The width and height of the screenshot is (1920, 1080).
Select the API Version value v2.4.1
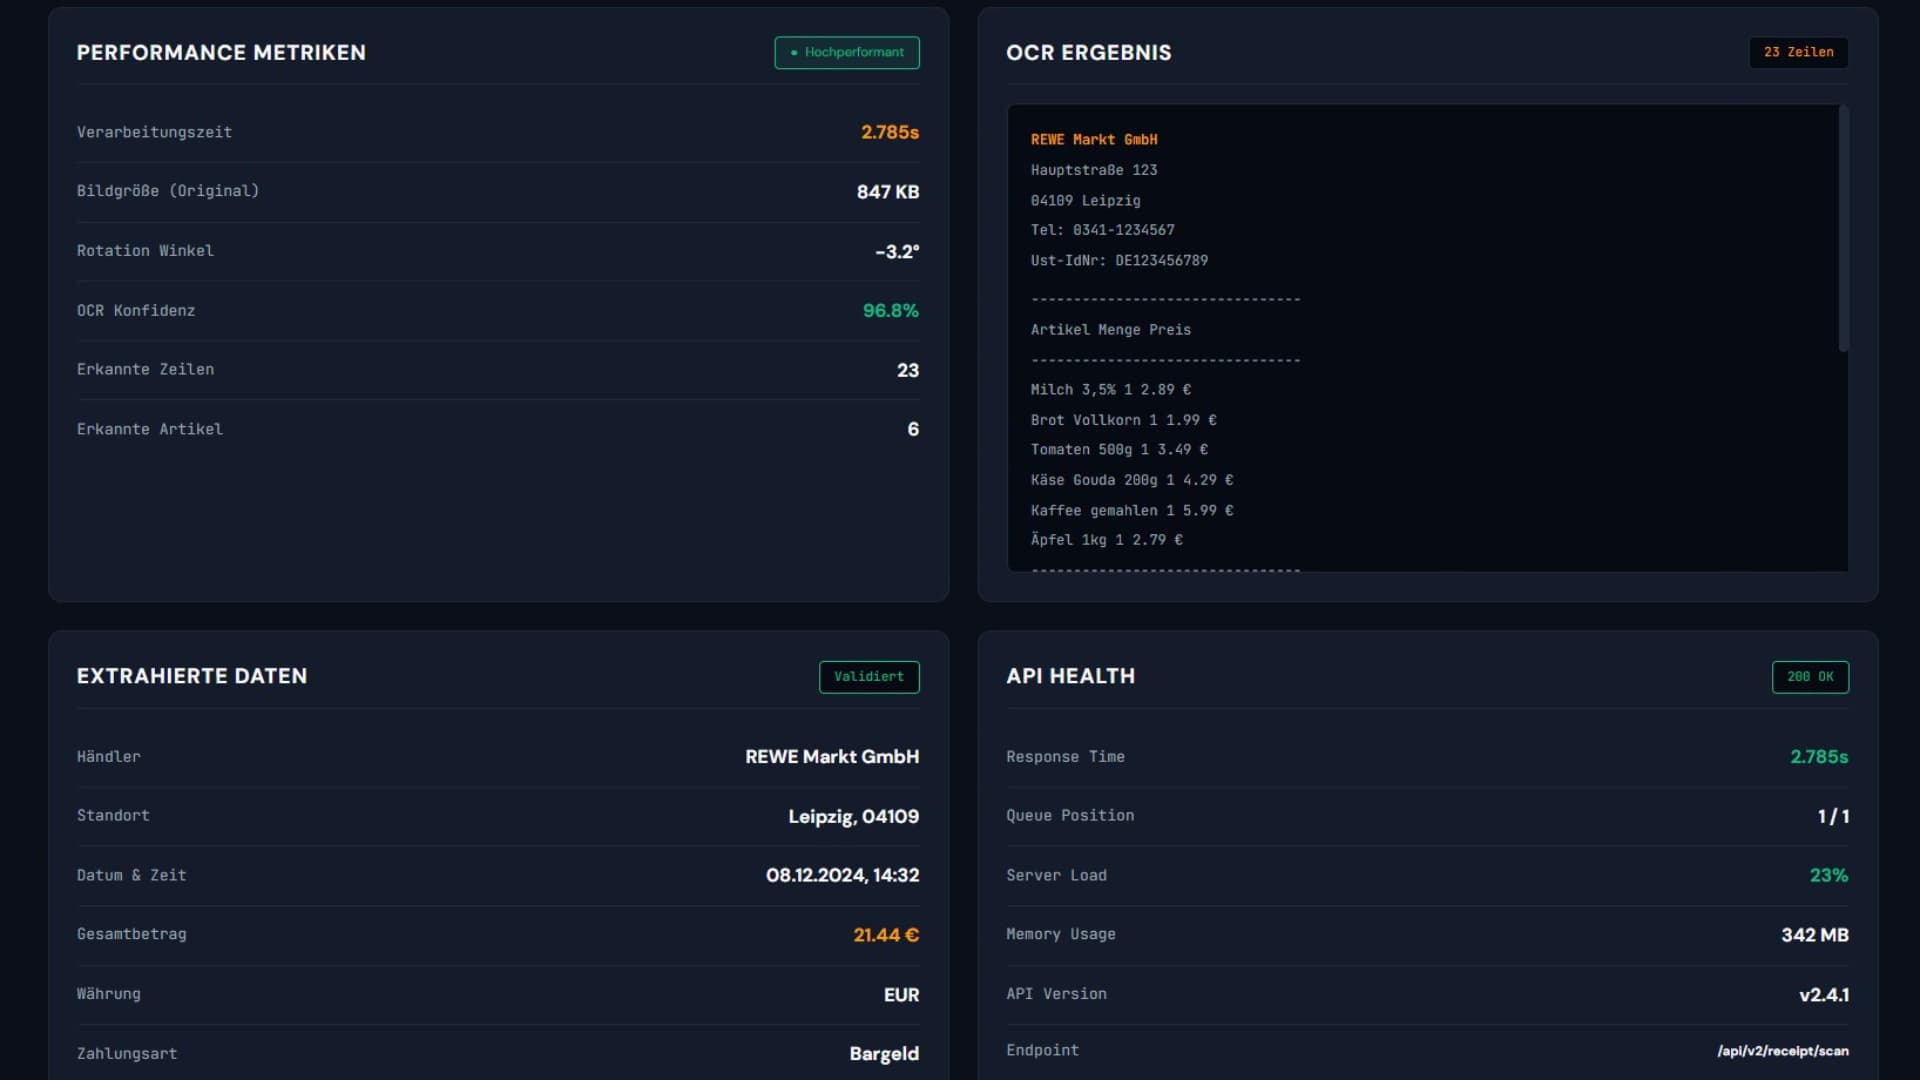1824,995
